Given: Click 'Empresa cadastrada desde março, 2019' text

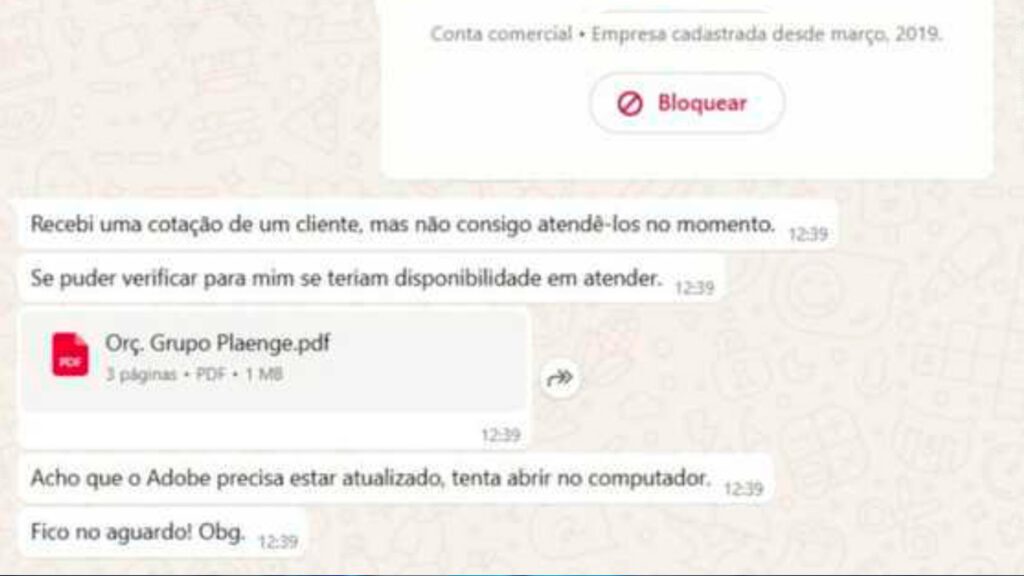Looking at the screenshot, I should coord(767,34).
